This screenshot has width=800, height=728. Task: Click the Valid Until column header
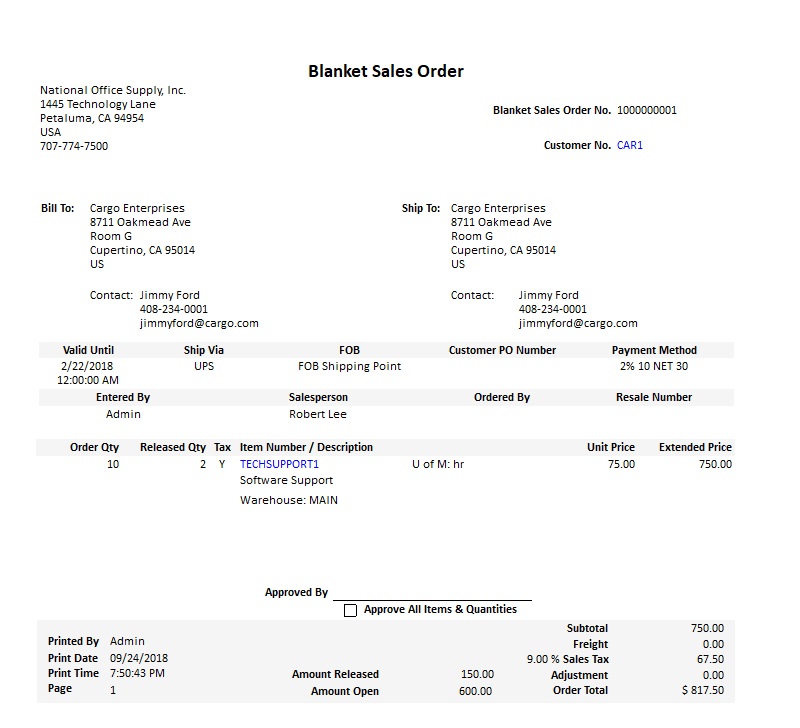[88, 350]
